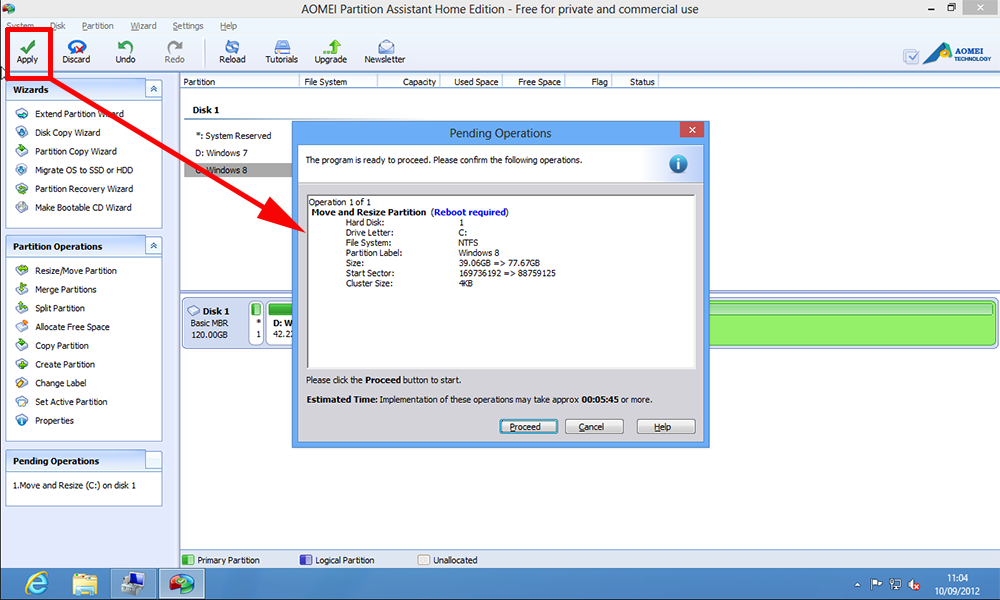
Task: Open the System menu
Action: point(20,26)
